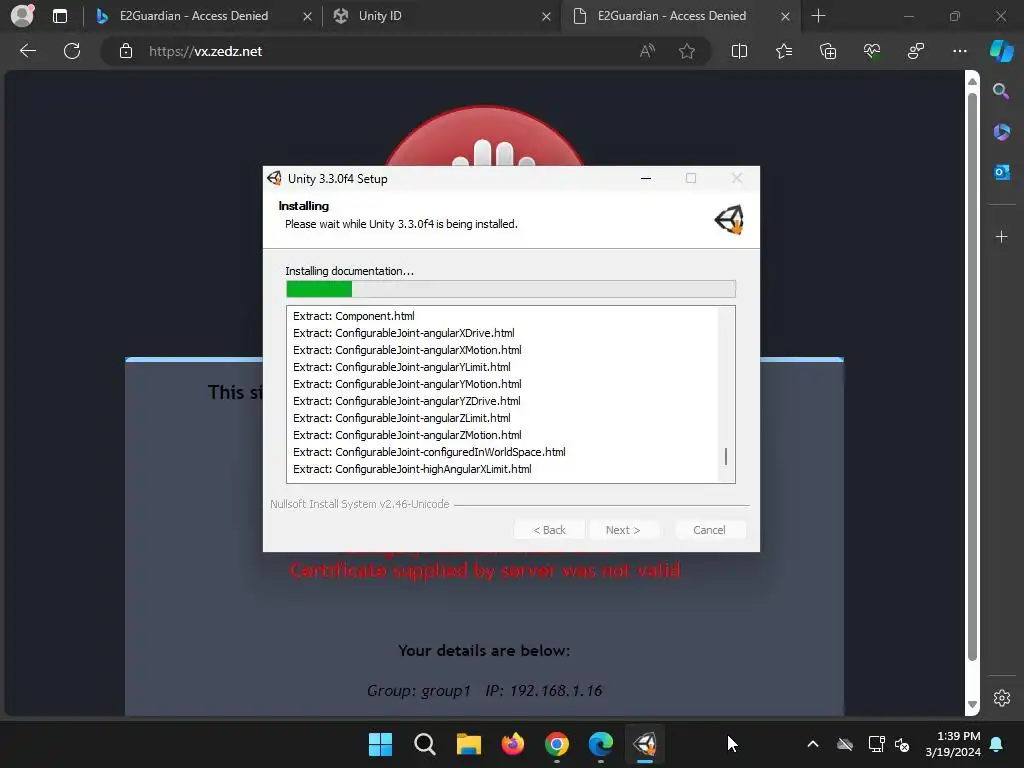Activate the Read aloud icon
This screenshot has width=1024, height=768.
[x=647, y=51]
